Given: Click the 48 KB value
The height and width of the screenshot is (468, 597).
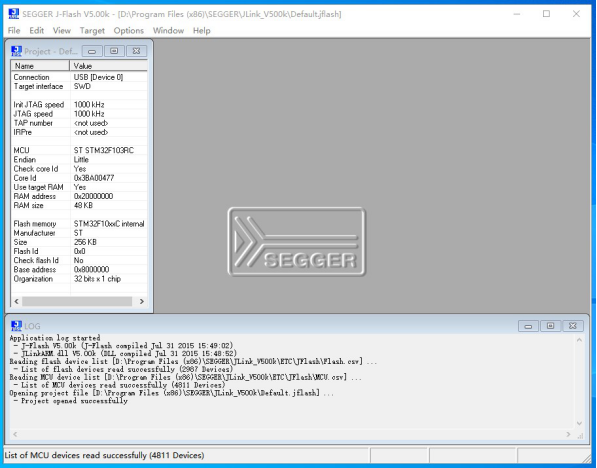Looking at the screenshot, I should [83, 205].
